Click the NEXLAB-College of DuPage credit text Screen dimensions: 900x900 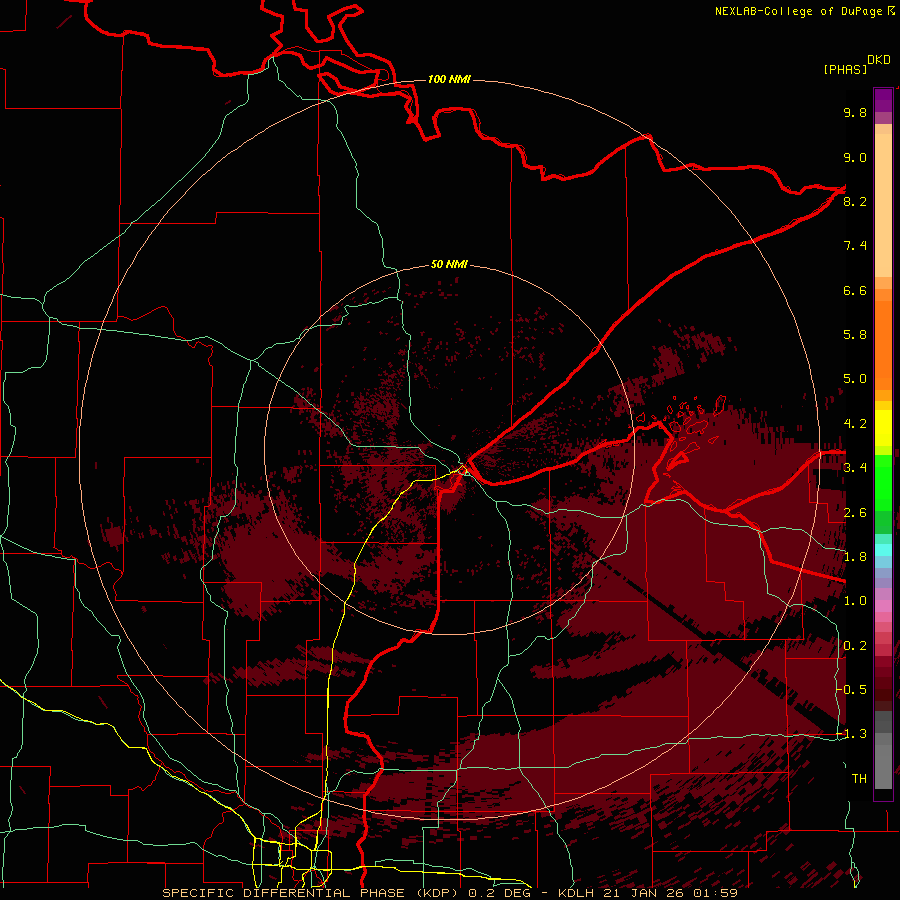(799, 11)
